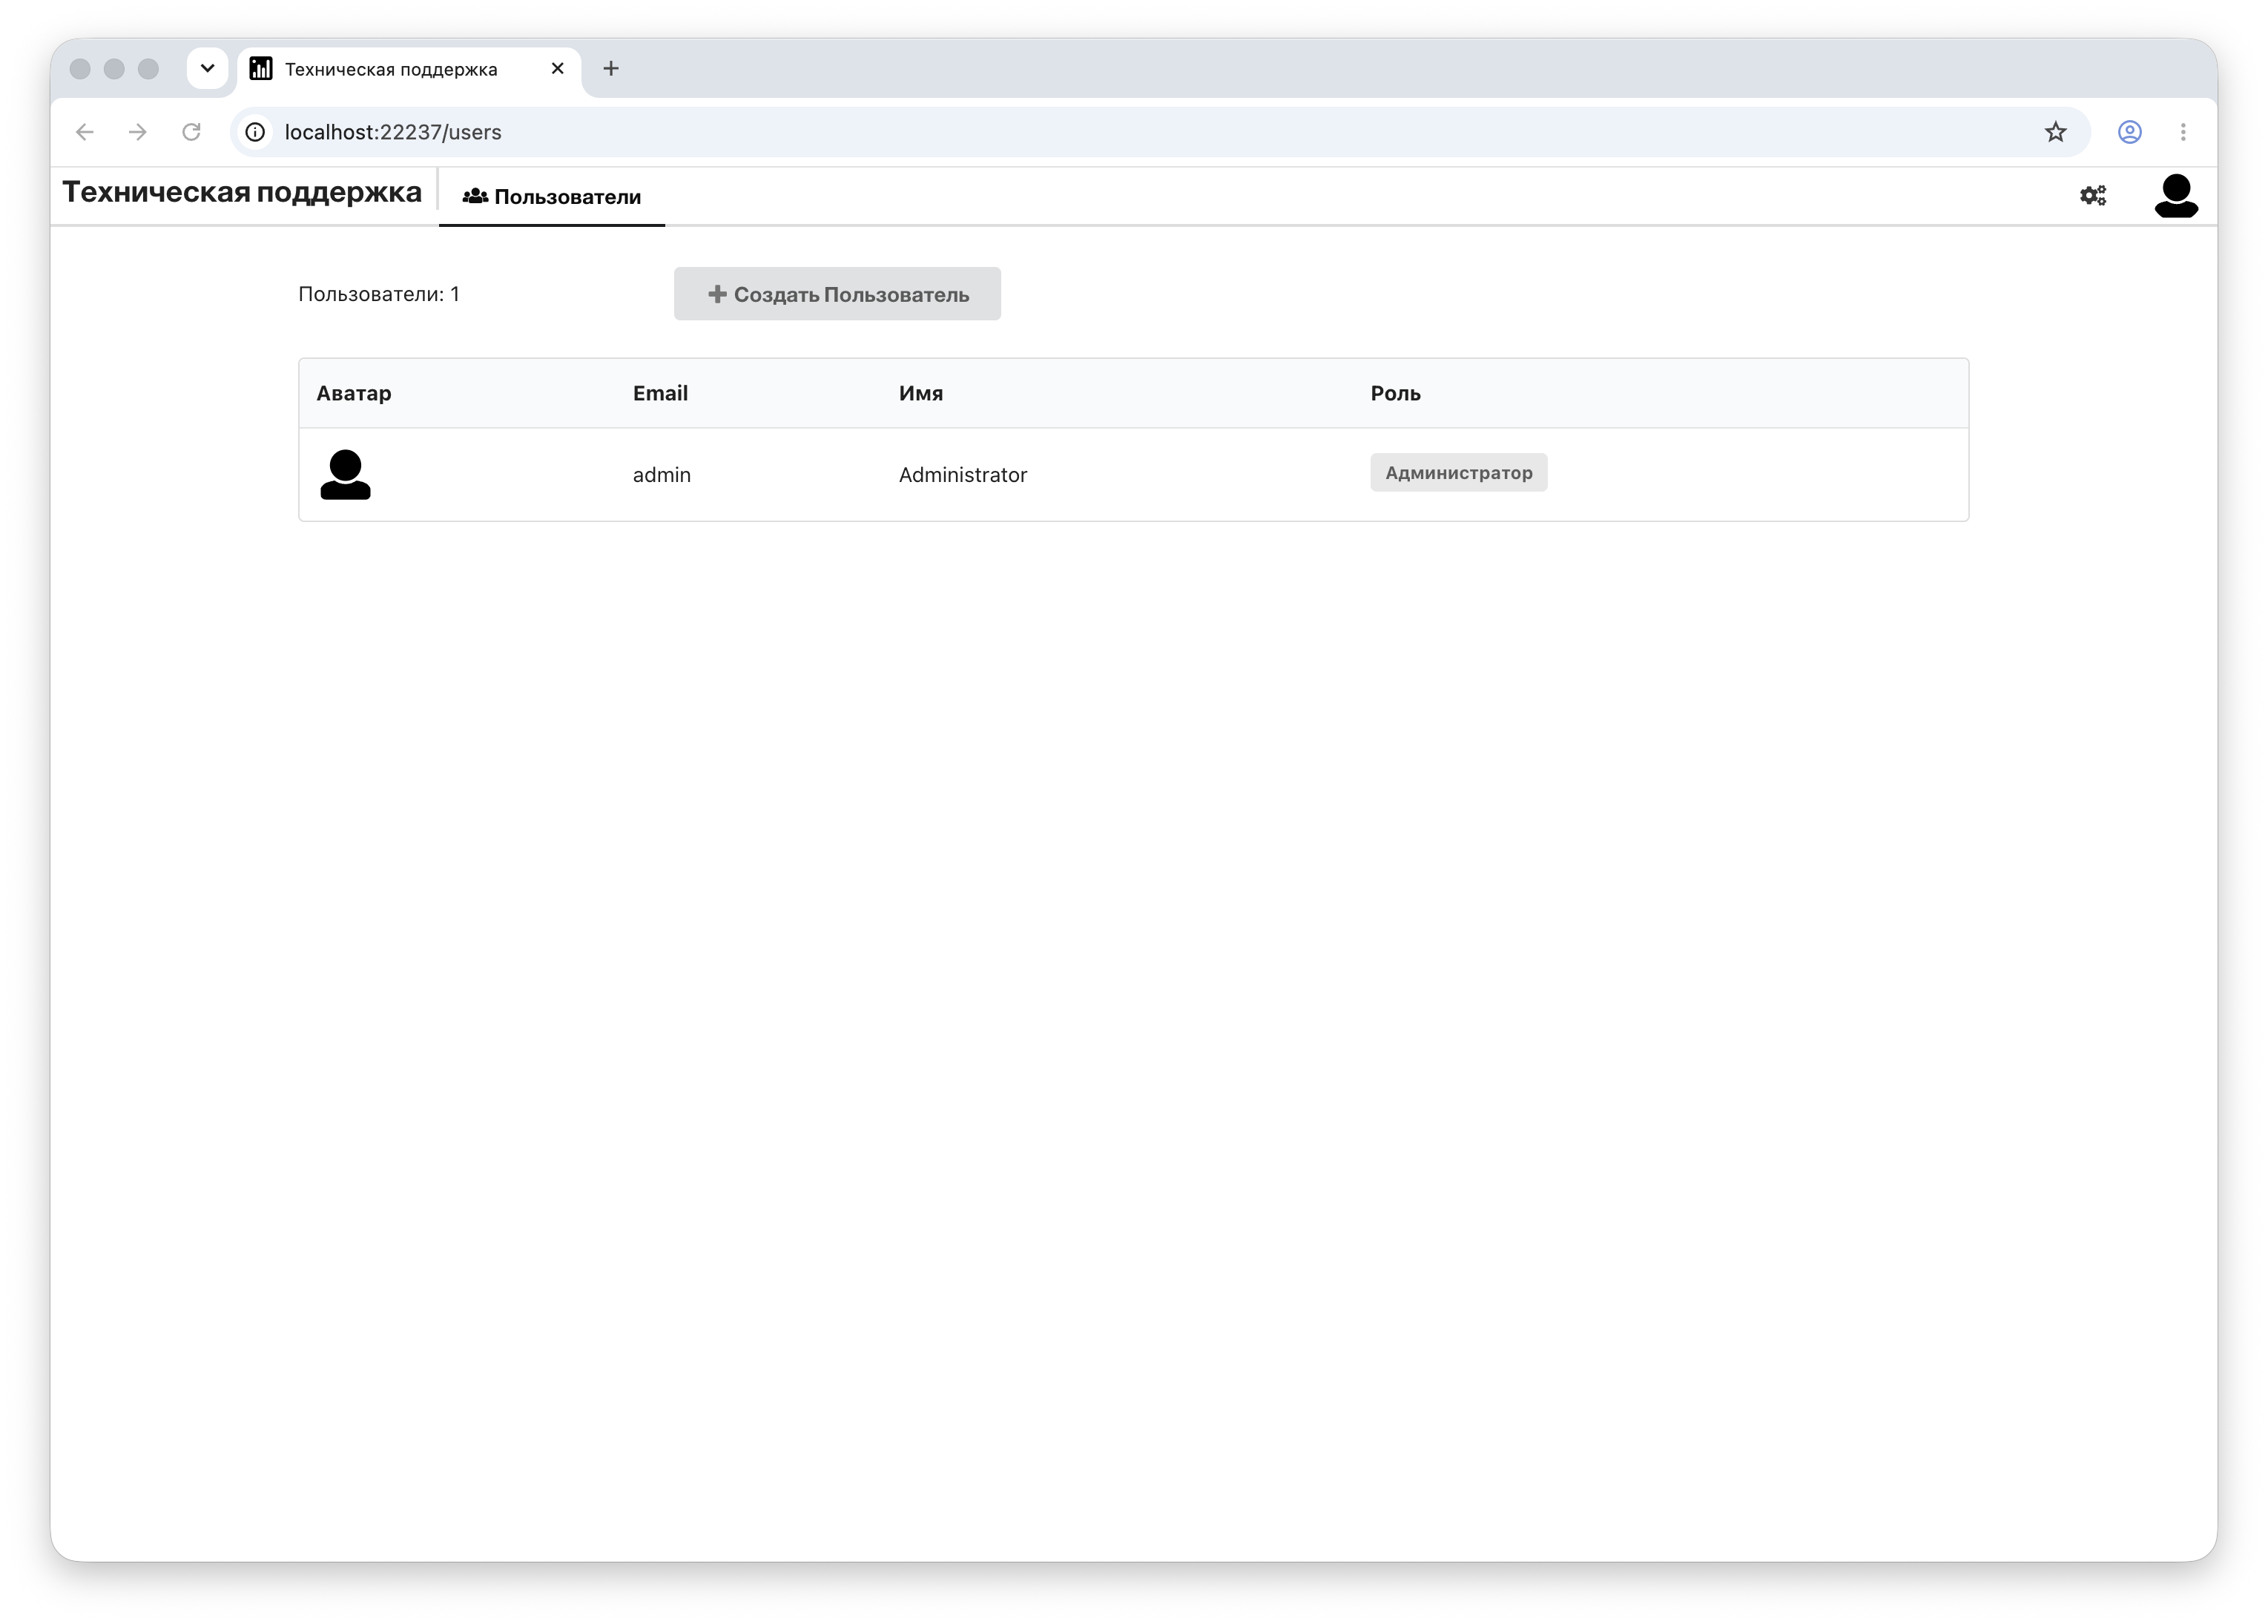Switch to the Техническая поддержка browser tab
This screenshot has width=2268, height=1624.
tap(409, 69)
